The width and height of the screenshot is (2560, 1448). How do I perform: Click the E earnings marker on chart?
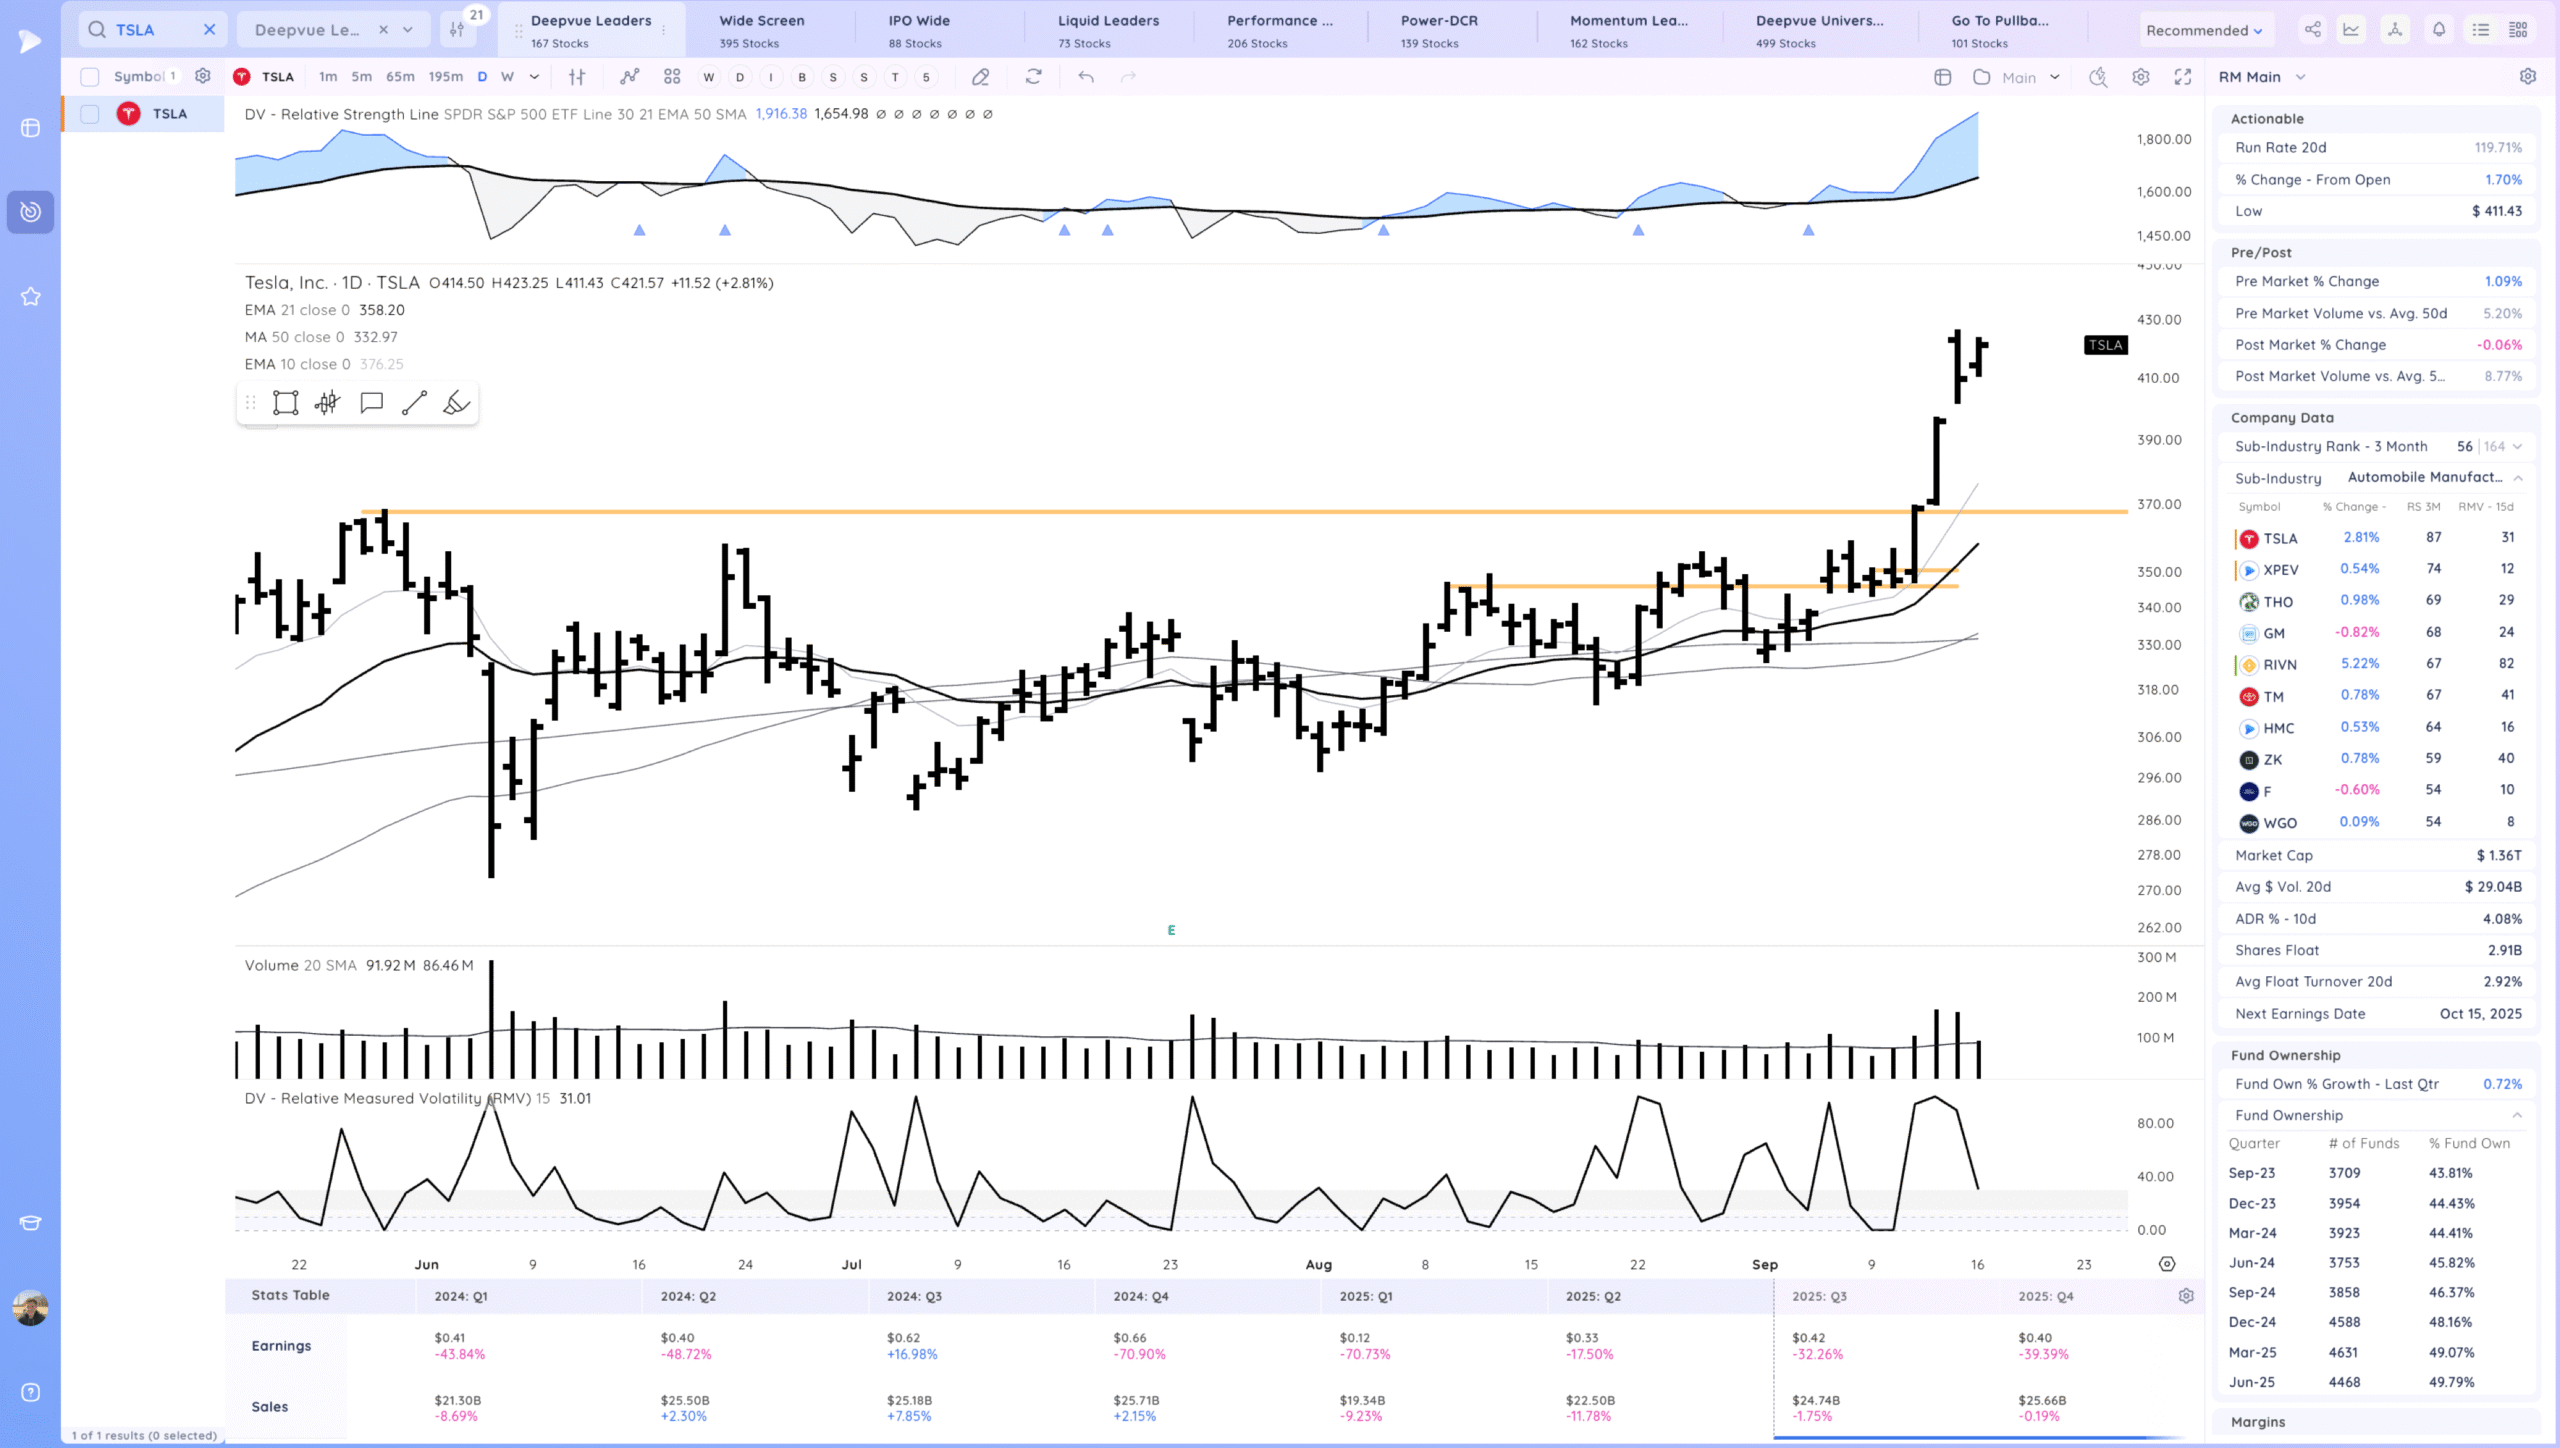coord(1171,931)
